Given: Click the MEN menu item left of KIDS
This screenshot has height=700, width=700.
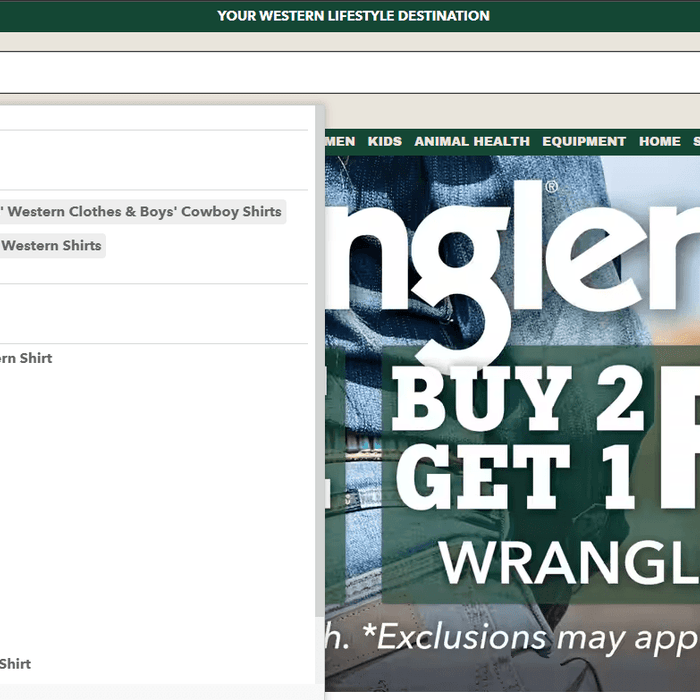Looking at the screenshot, I should (x=340, y=142).
